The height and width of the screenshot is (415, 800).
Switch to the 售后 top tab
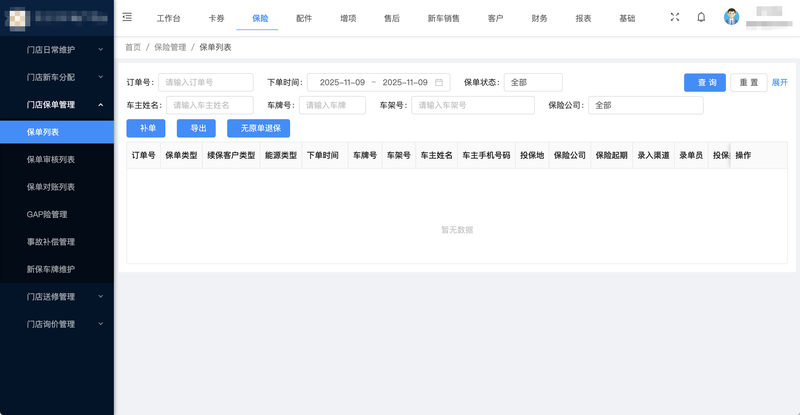(x=392, y=18)
